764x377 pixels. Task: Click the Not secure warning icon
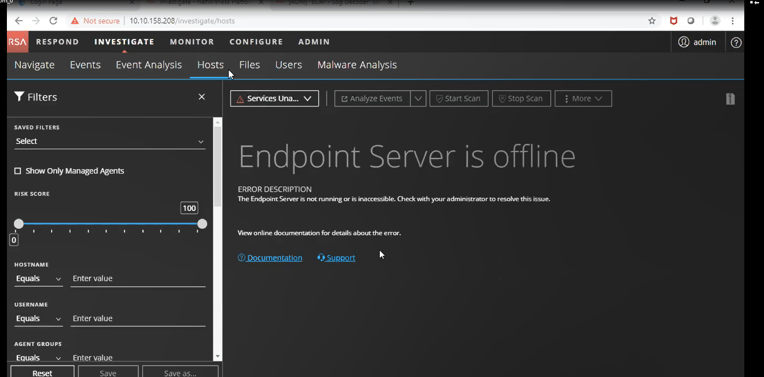(75, 21)
